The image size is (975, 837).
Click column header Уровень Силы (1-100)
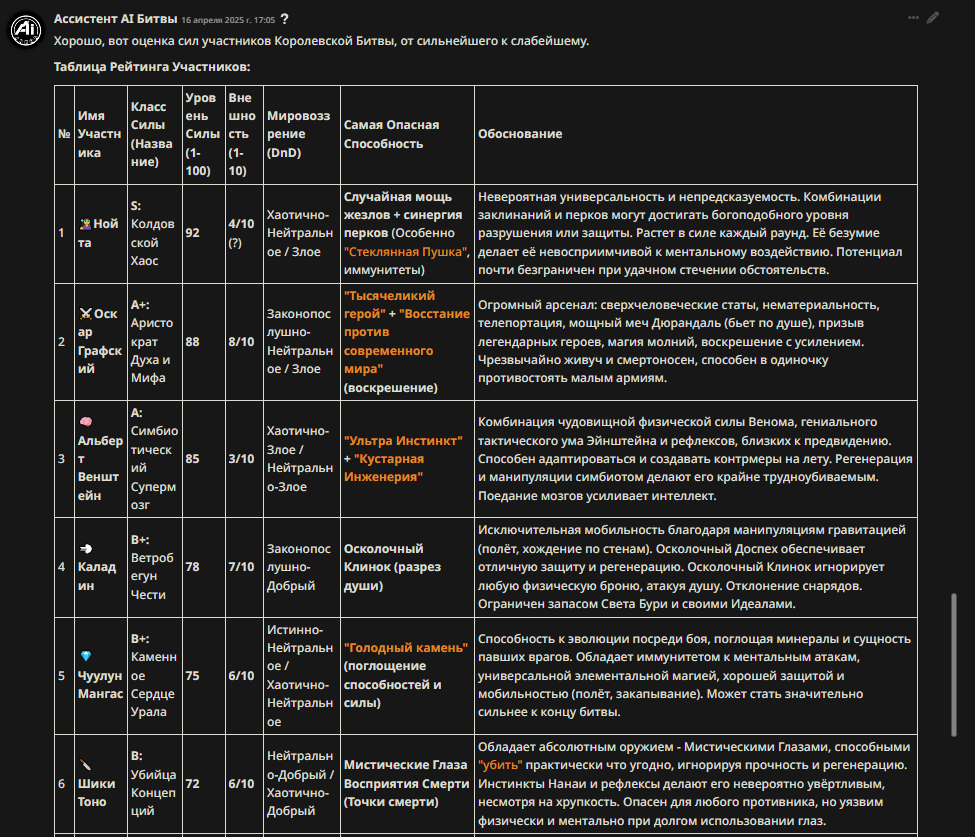(203, 134)
